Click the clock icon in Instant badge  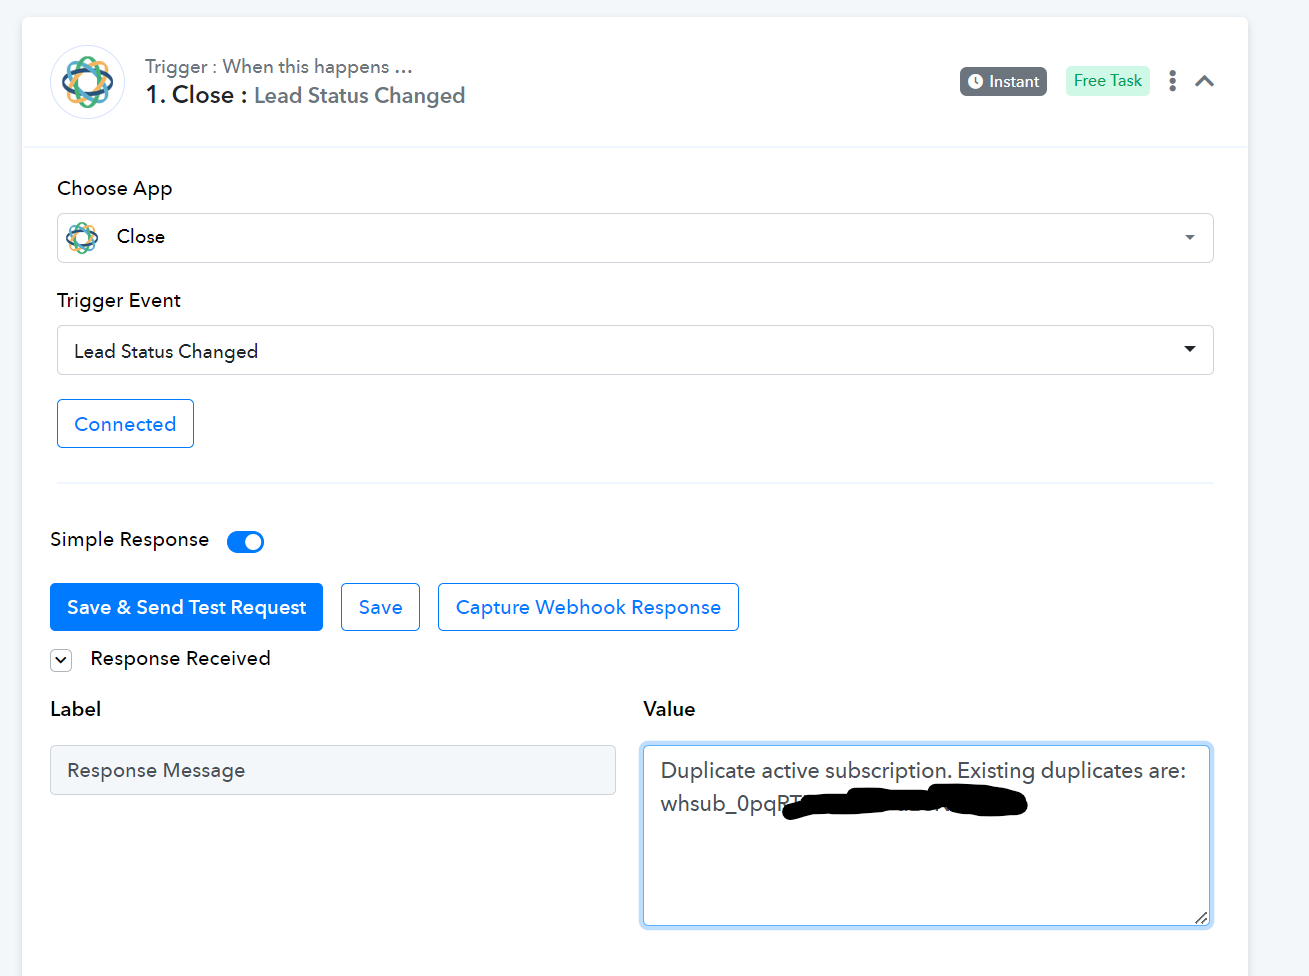(x=975, y=82)
